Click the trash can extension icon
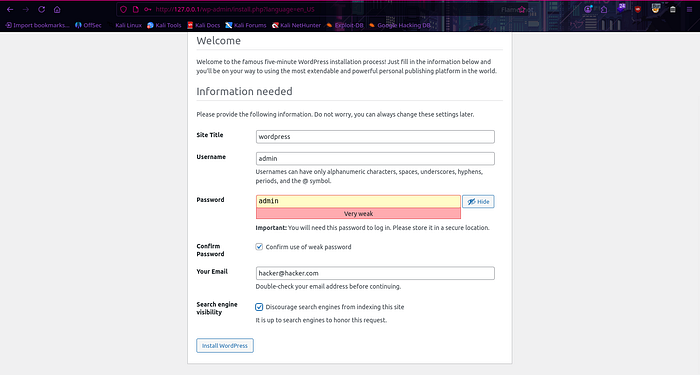The height and width of the screenshot is (375, 700). click(x=673, y=9)
